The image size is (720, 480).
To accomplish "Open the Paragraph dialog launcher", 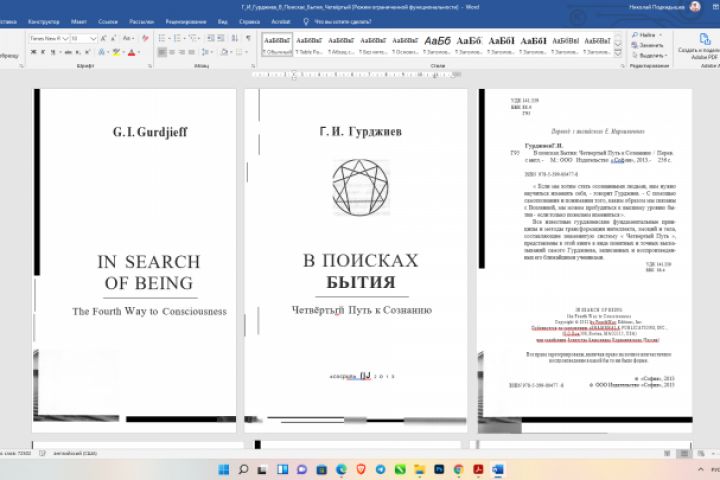I will 253,67.
